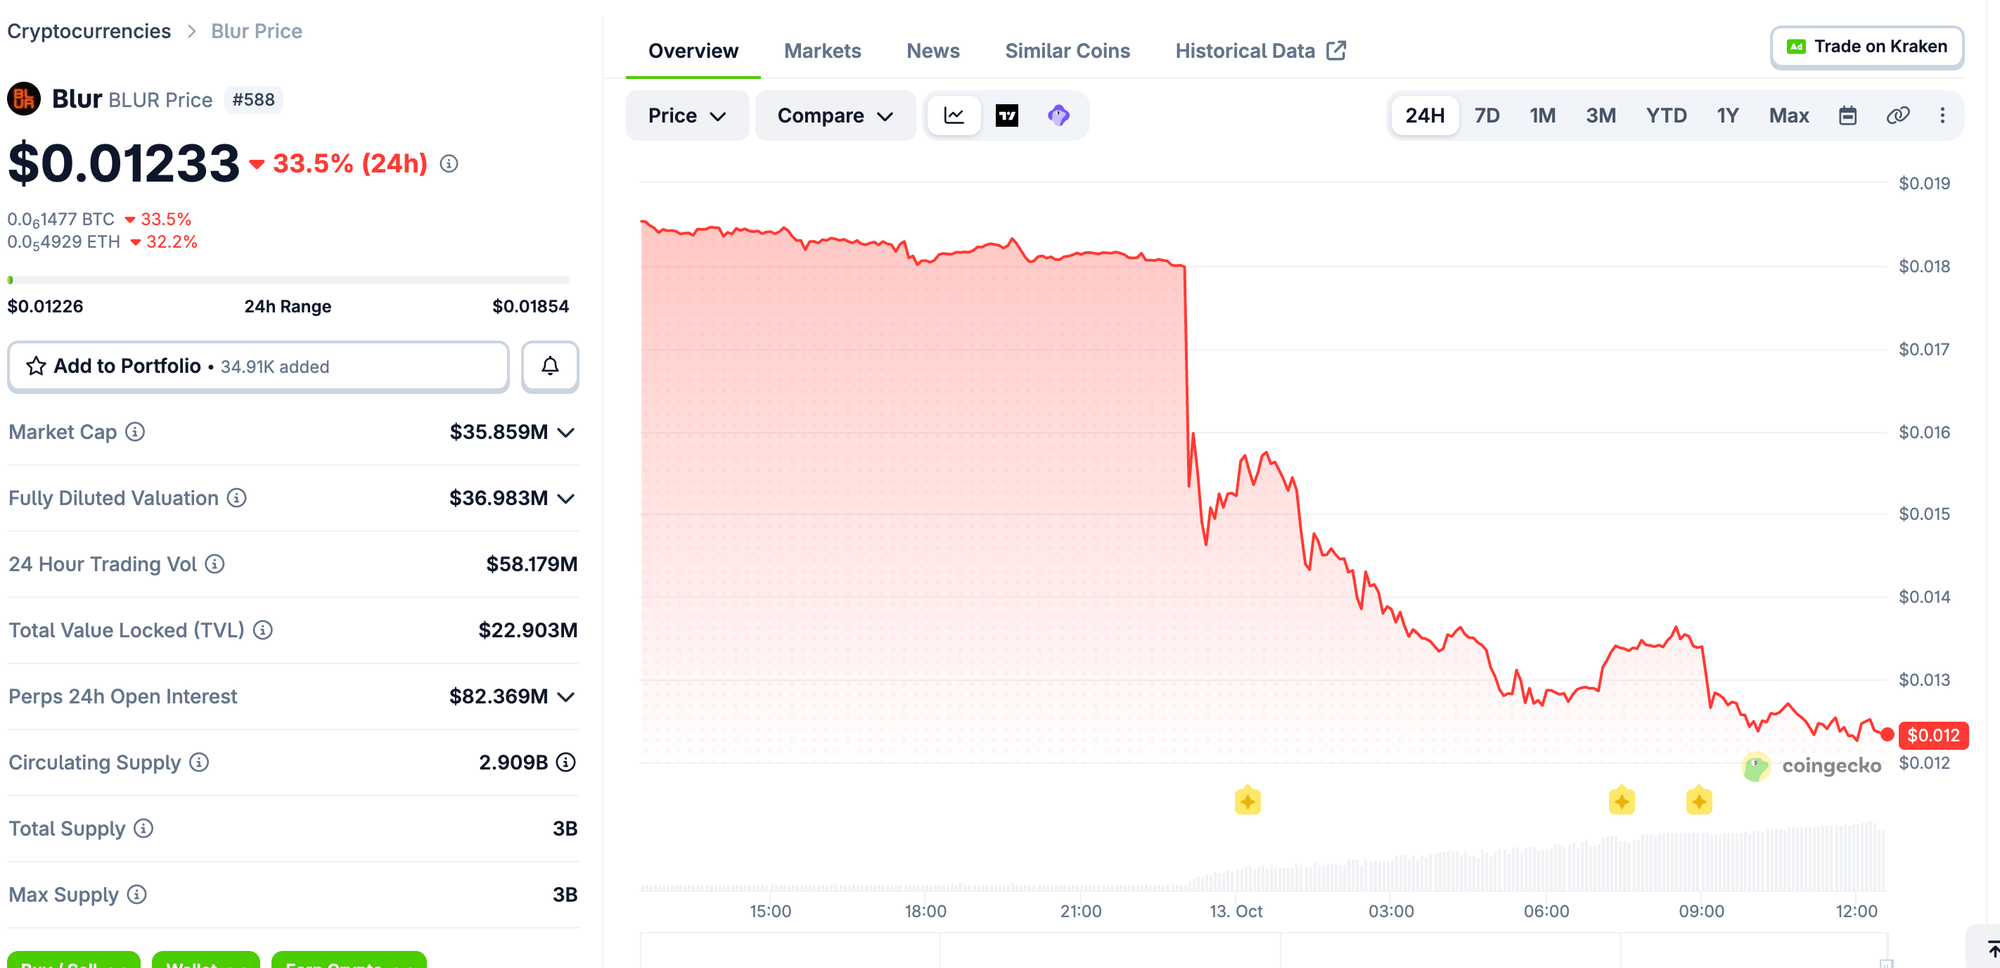Viewport: 2000px width, 968px height.
Task: Switch to the Similar Coins tab
Action: 1067,51
